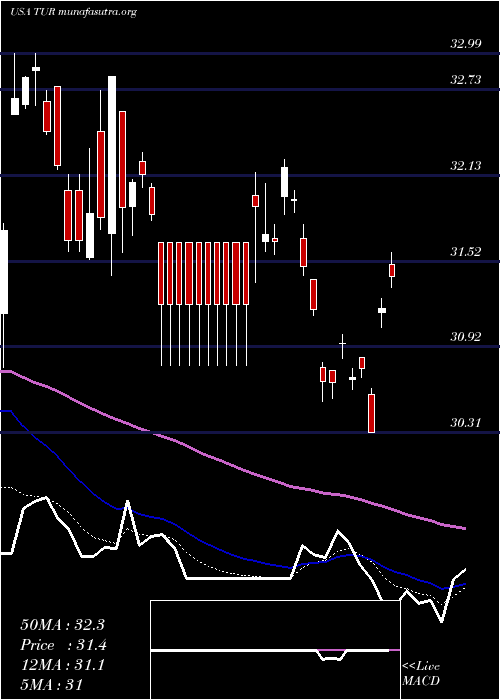
Task: Click the 30.31 price level label
Action: point(466,423)
